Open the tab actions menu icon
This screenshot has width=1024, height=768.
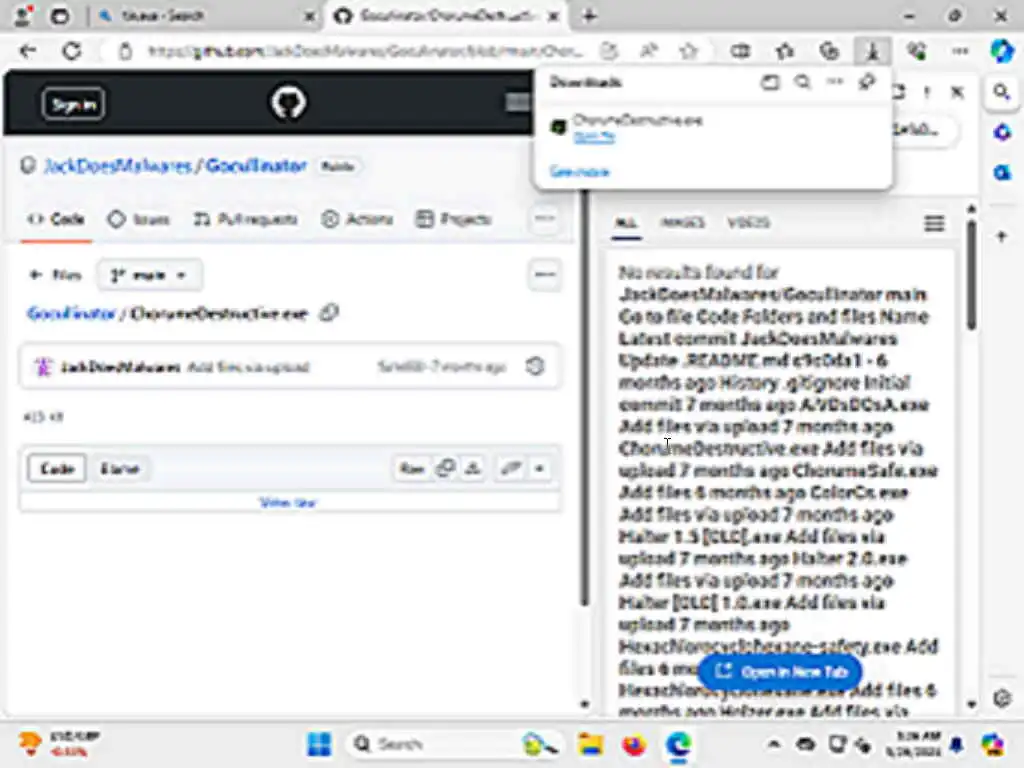(x=60, y=16)
